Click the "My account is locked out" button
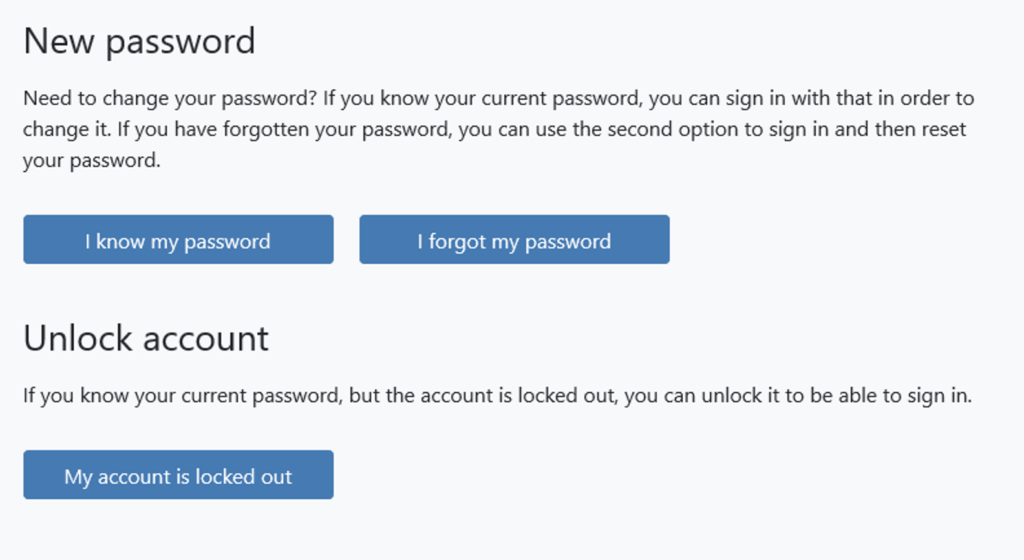 coord(178,476)
